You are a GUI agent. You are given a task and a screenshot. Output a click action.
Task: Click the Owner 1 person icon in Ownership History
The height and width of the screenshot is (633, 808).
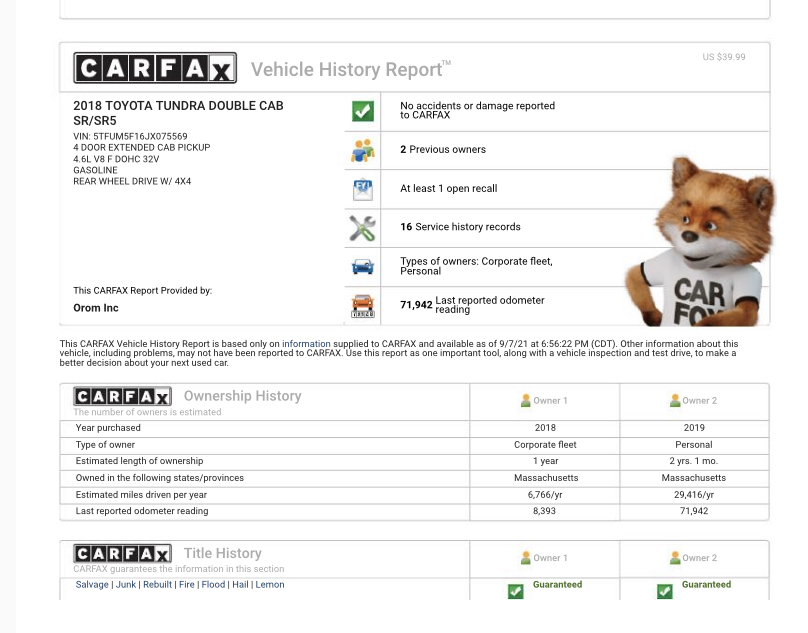click(525, 401)
